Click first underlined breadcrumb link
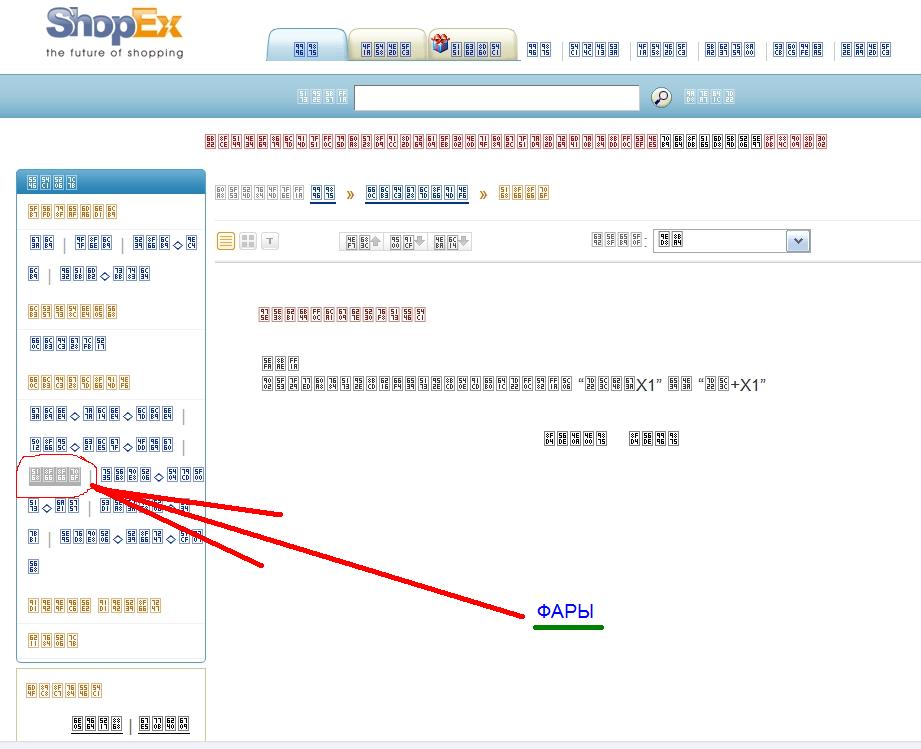 coord(322,193)
